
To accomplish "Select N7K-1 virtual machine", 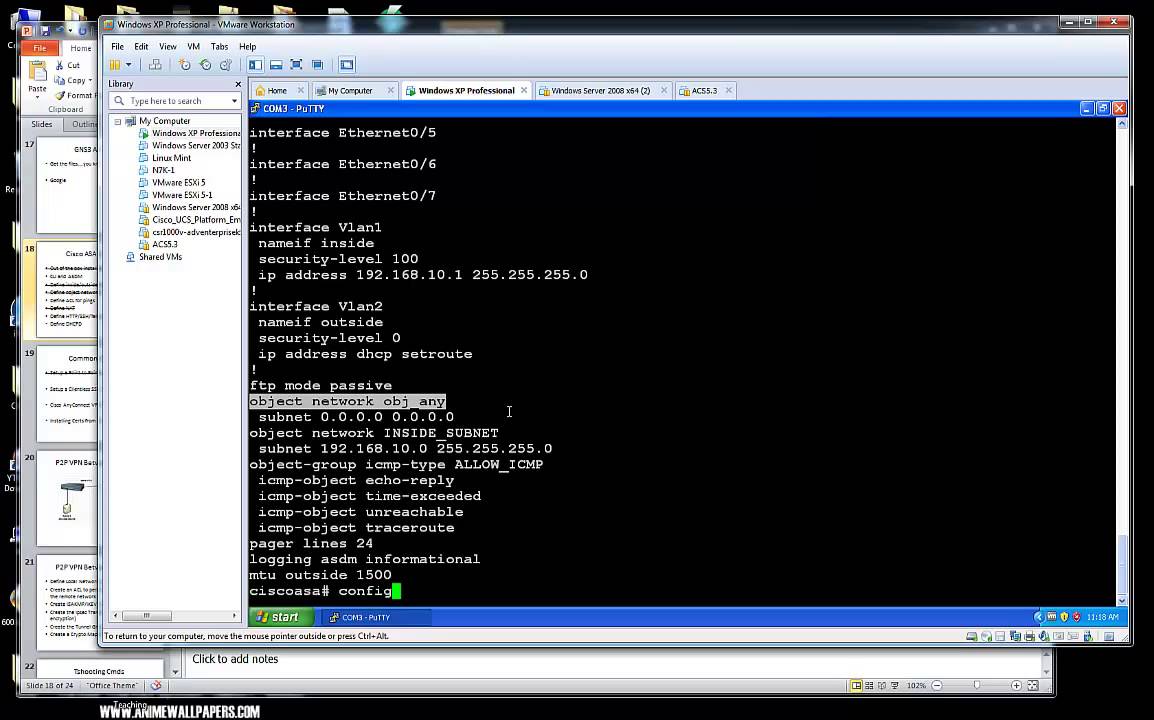I will pos(157,170).
